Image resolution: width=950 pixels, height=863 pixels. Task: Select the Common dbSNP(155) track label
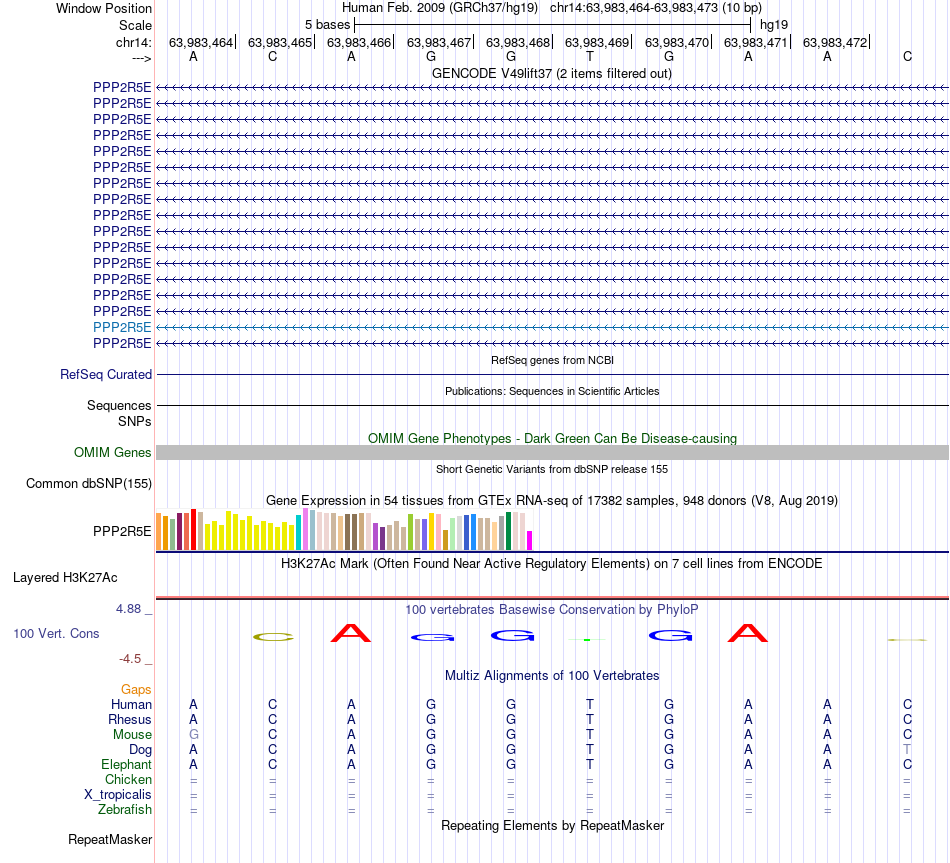pyautogui.click(x=89, y=484)
